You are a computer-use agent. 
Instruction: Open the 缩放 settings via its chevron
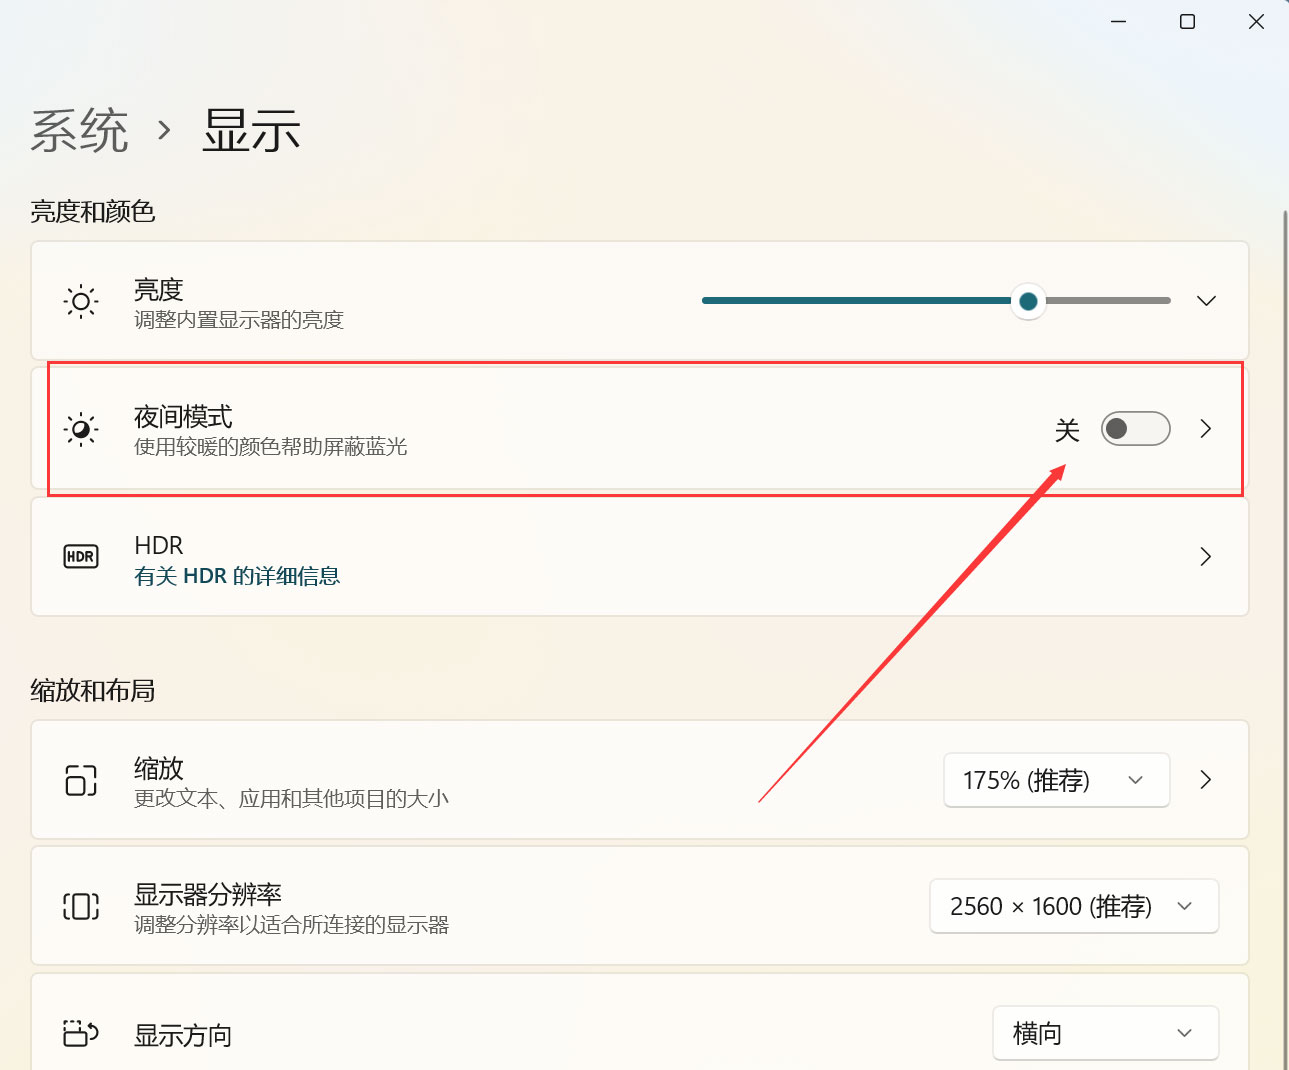tap(1205, 780)
